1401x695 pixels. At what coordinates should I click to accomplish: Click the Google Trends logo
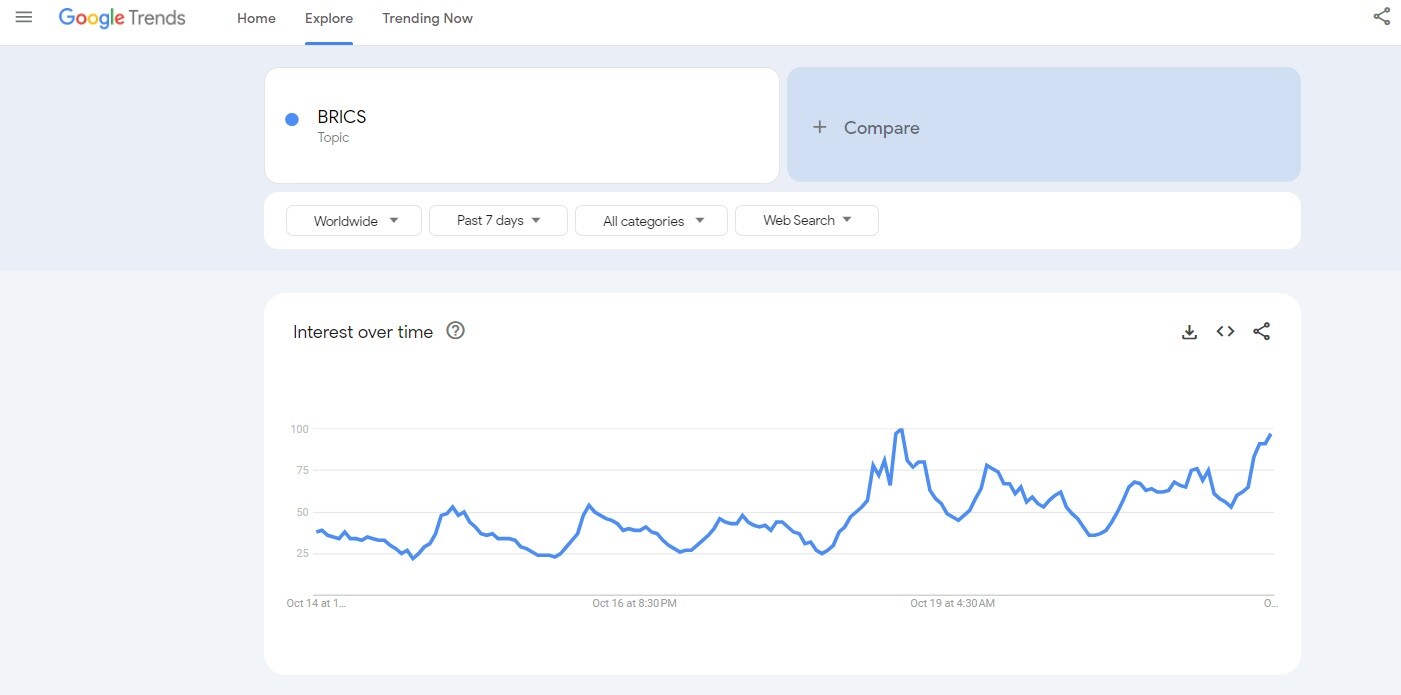(122, 18)
